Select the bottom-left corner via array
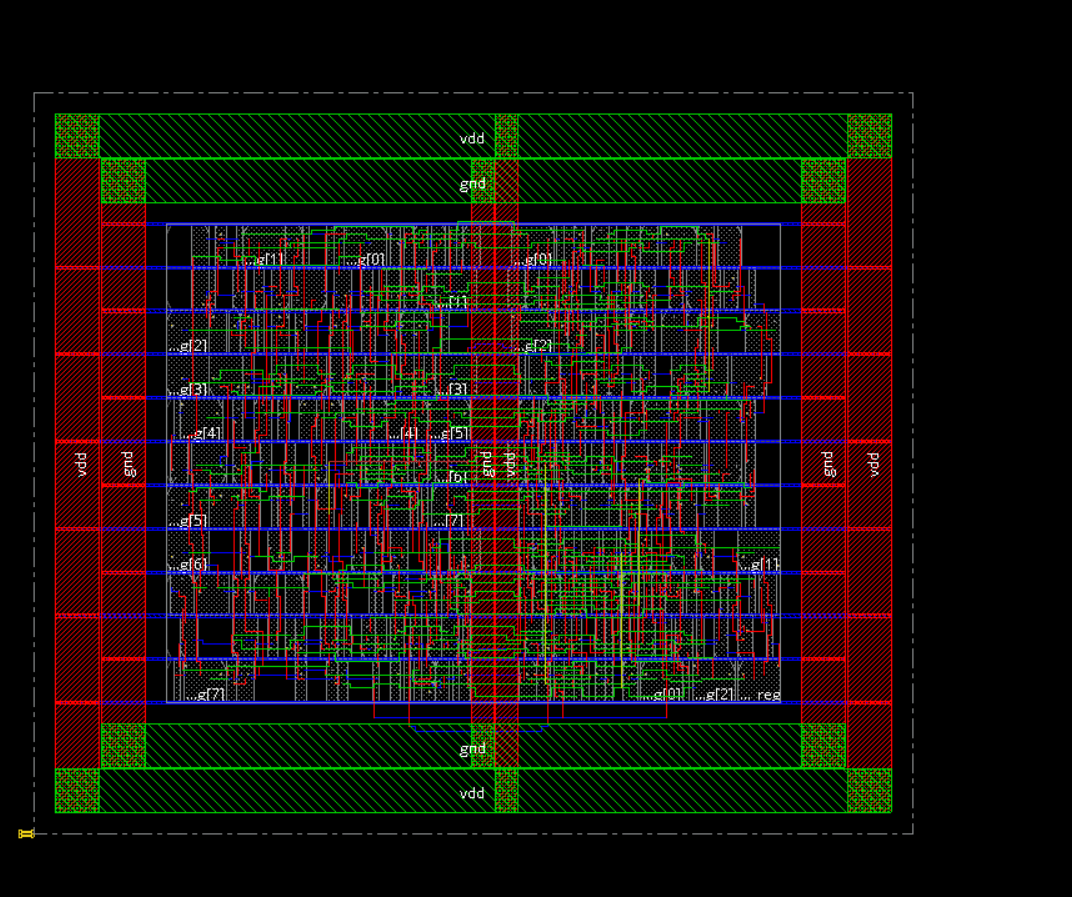Screen dimensions: 1072x897 pyautogui.click(x=76, y=789)
